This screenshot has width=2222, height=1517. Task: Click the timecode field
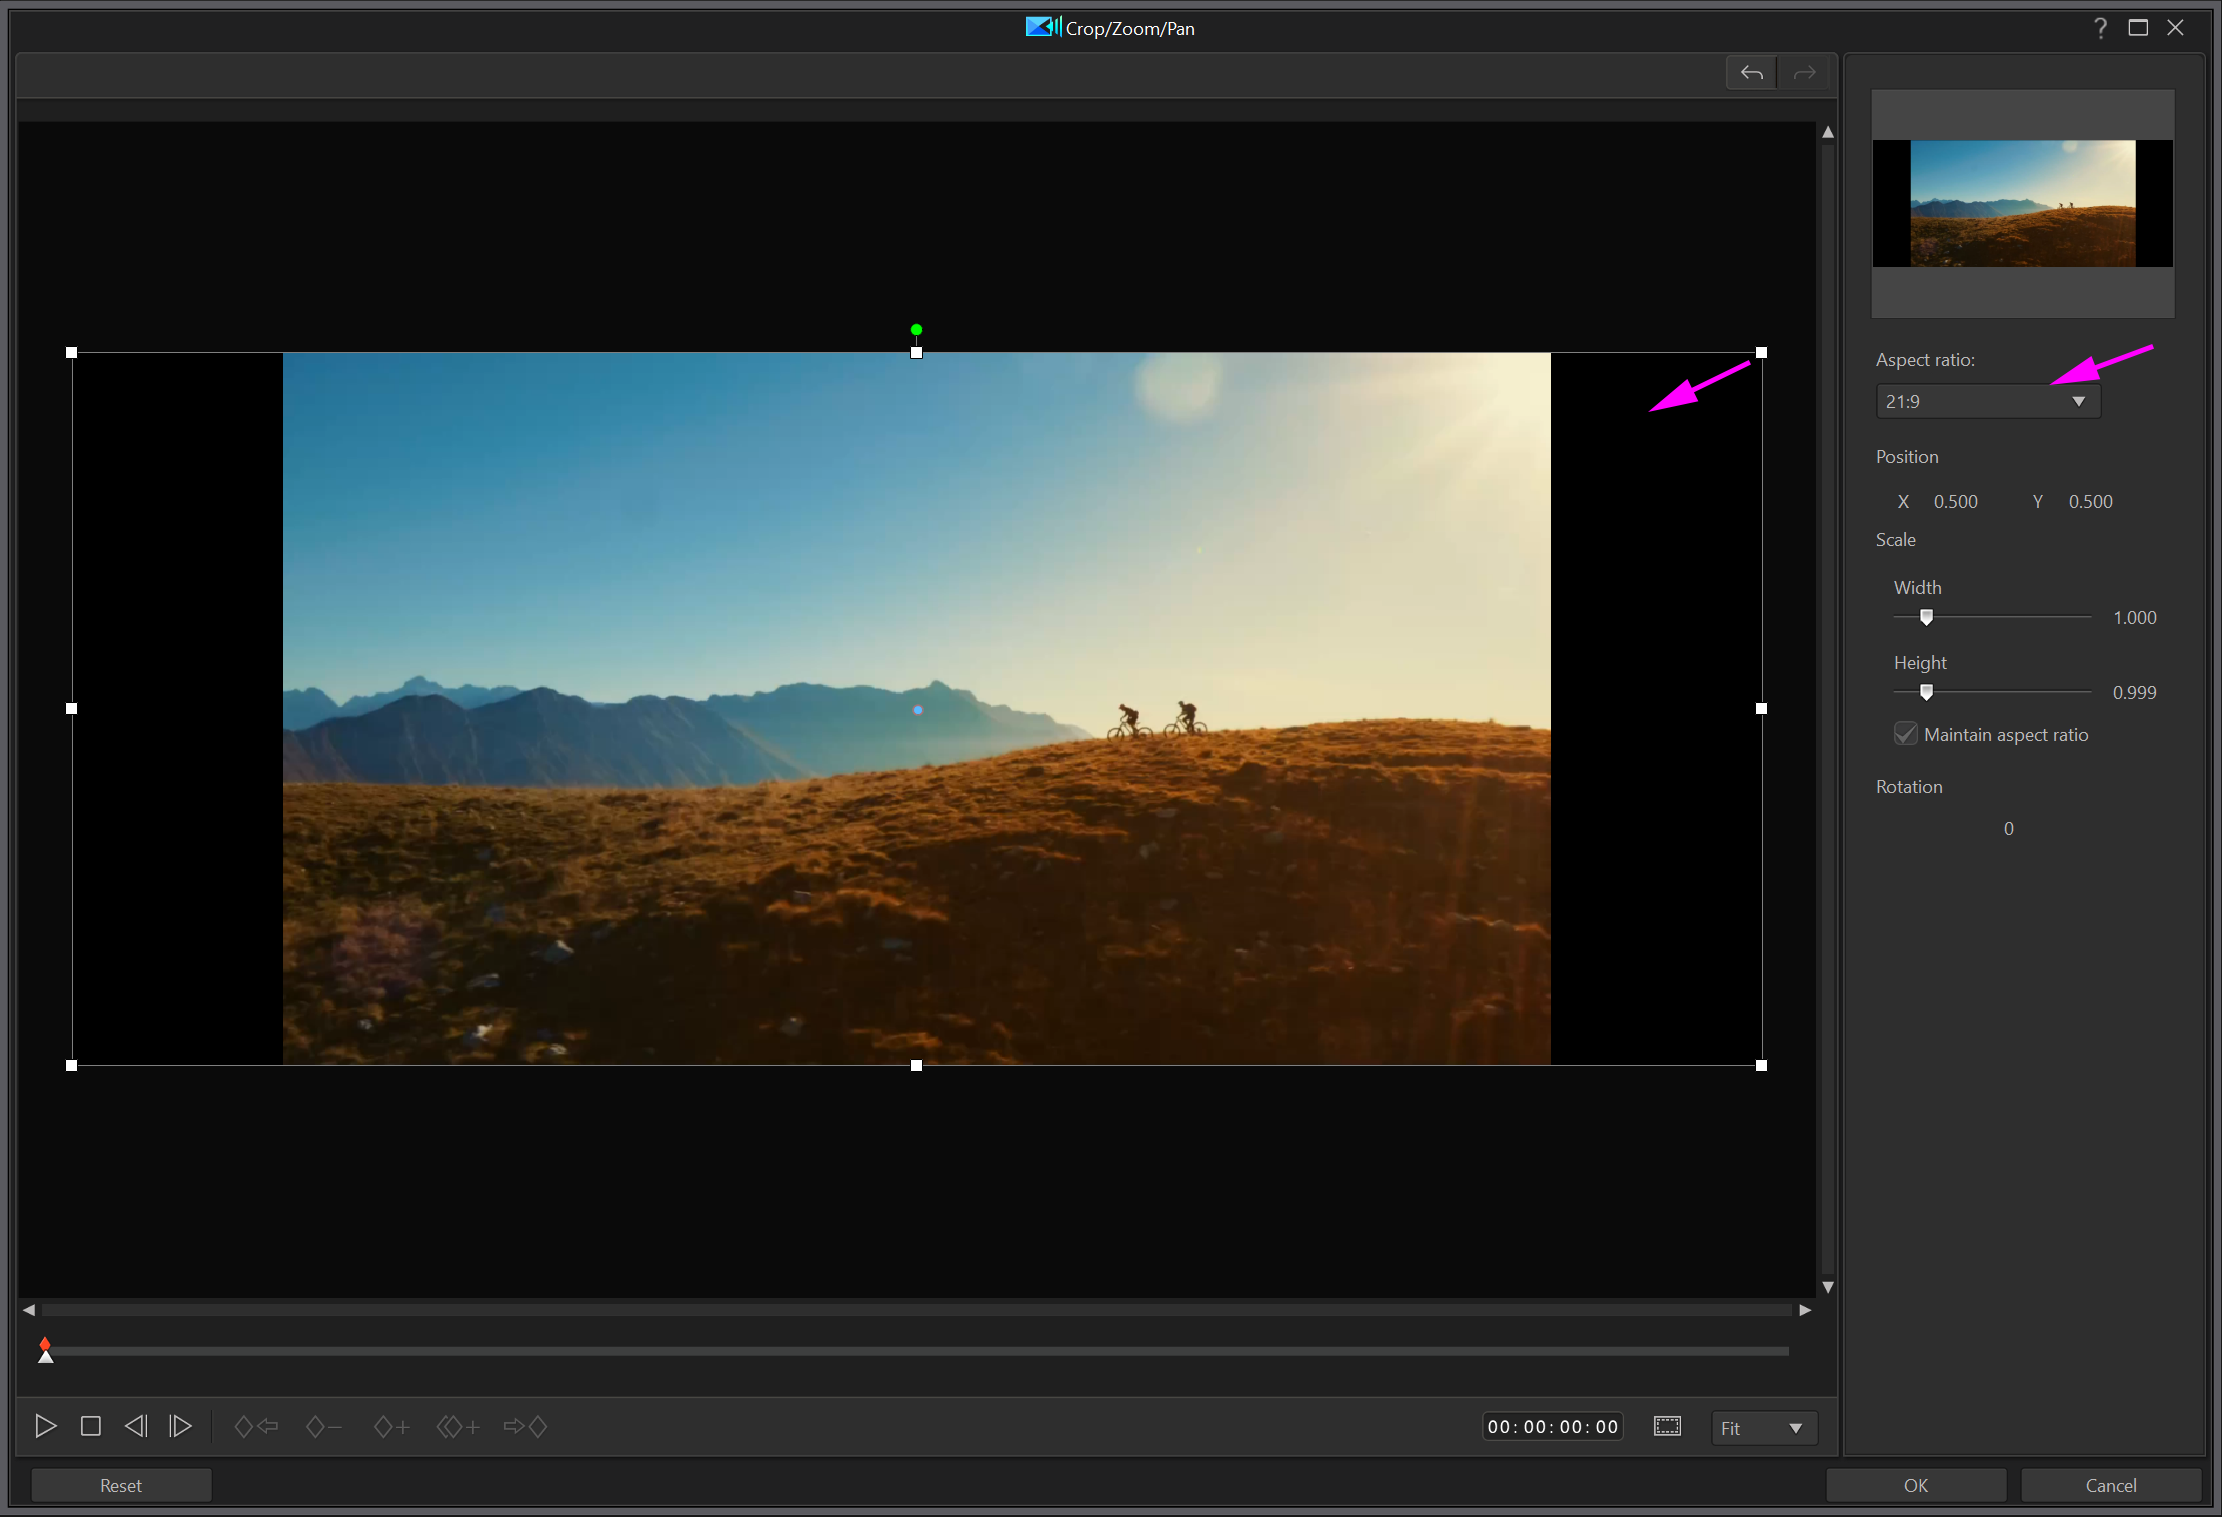pos(1552,1427)
